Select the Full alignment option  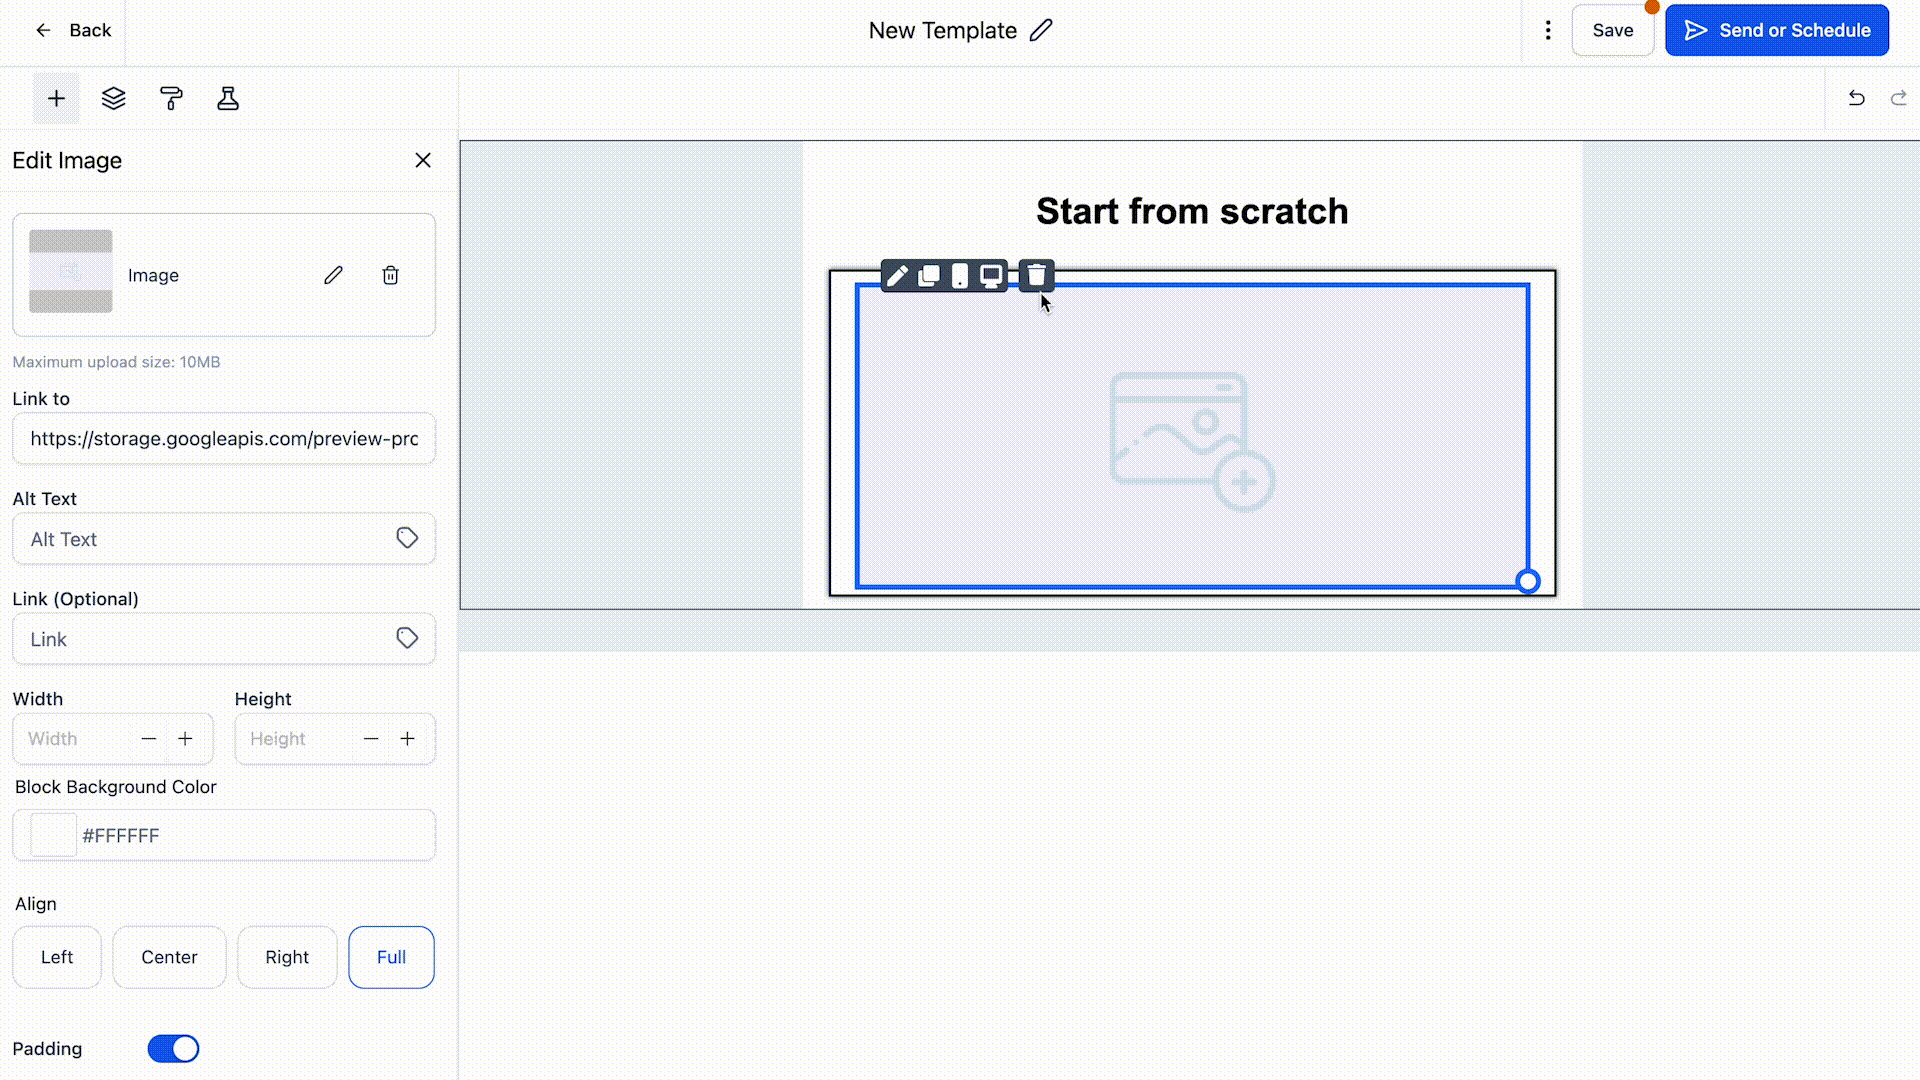point(391,957)
